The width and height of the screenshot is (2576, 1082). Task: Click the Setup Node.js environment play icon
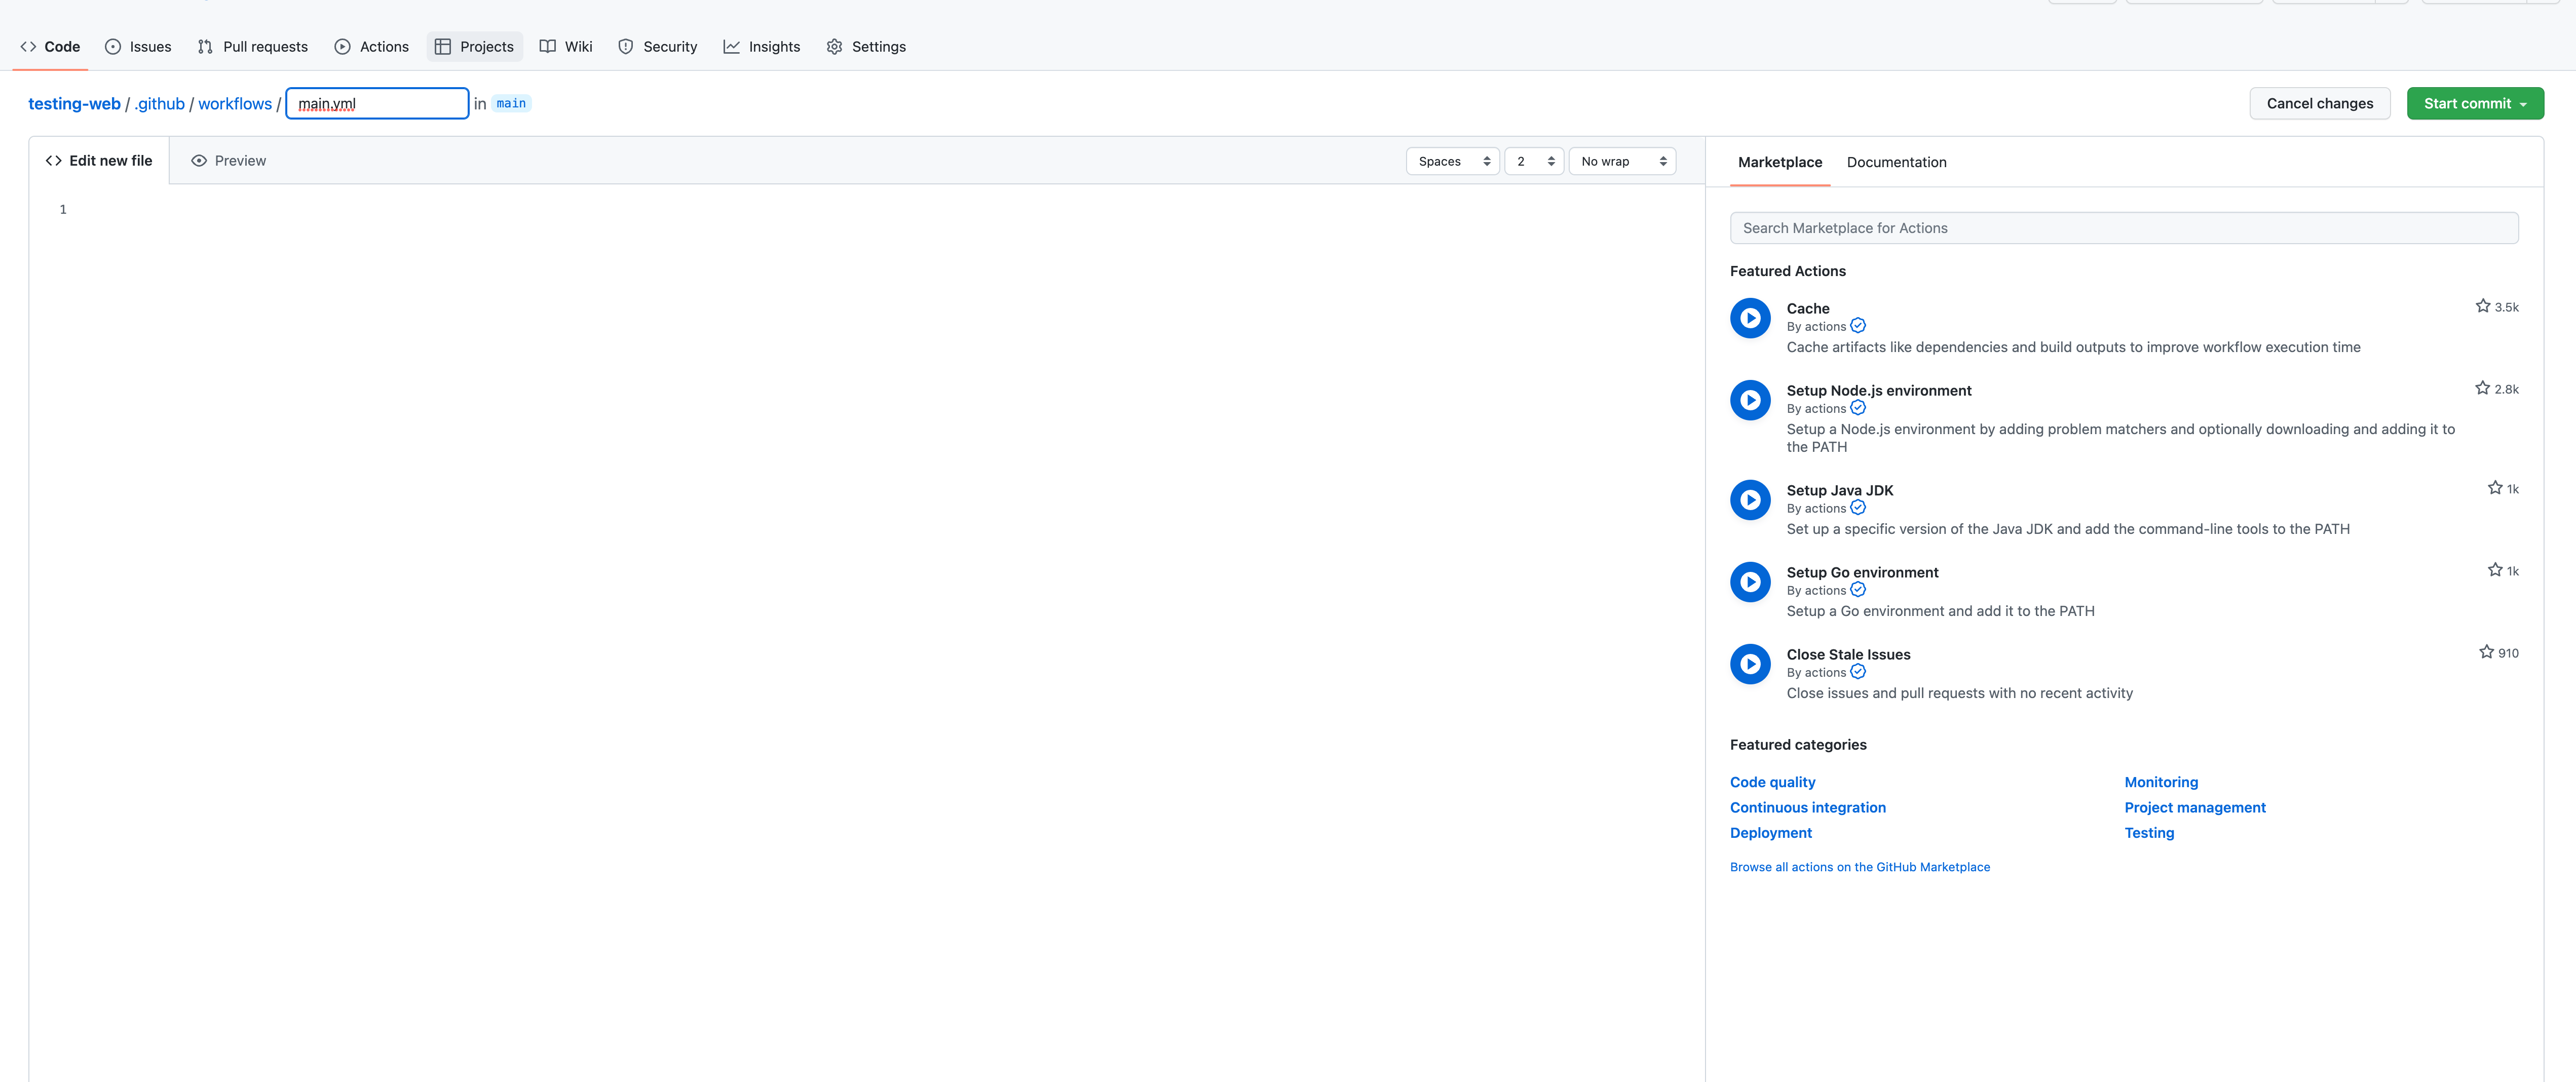(x=1750, y=400)
